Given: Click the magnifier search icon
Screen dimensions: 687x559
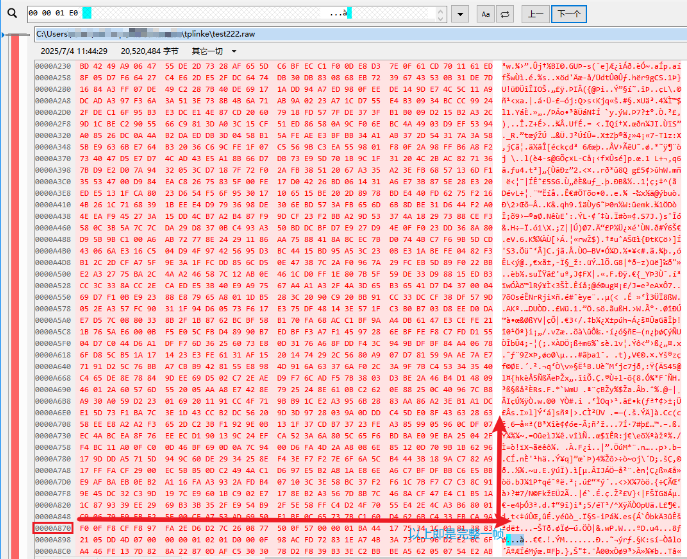Looking at the screenshot, I should pos(12,14).
